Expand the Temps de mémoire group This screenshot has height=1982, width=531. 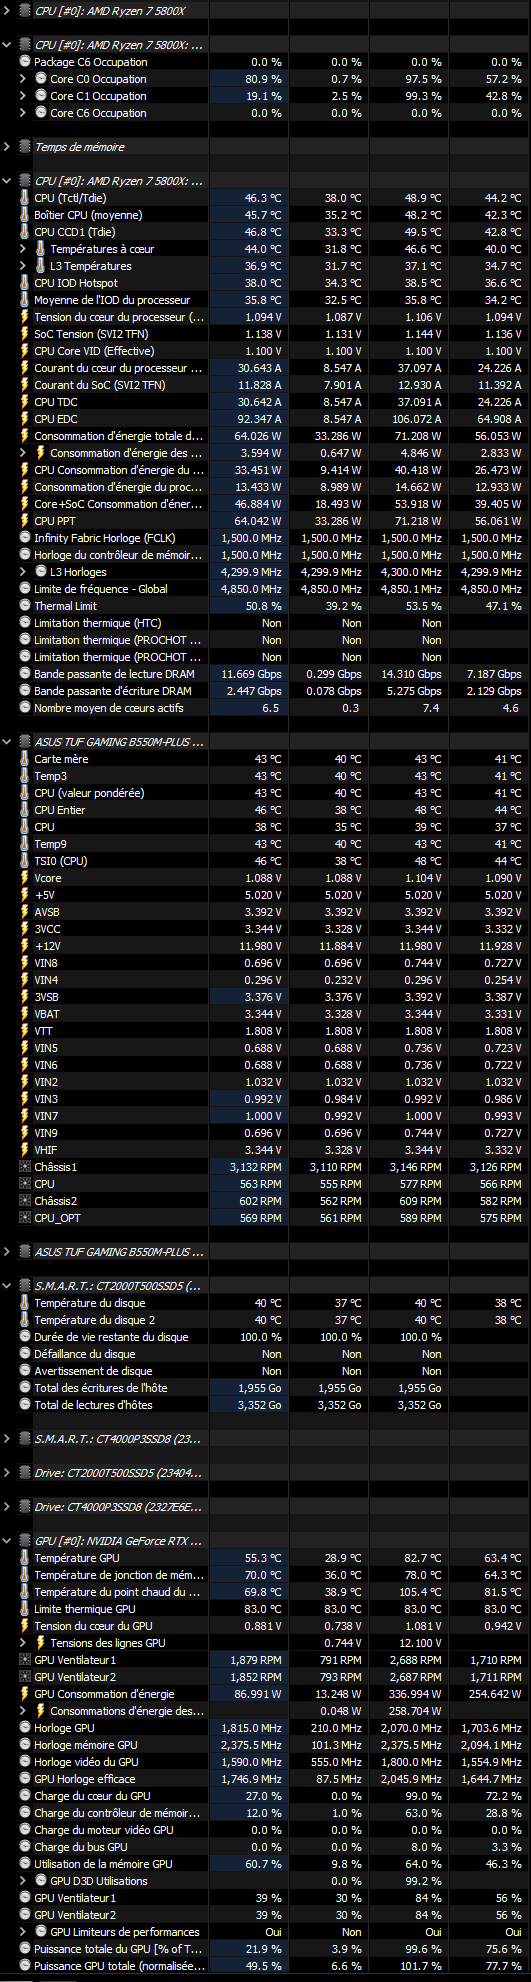click(8, 147)
